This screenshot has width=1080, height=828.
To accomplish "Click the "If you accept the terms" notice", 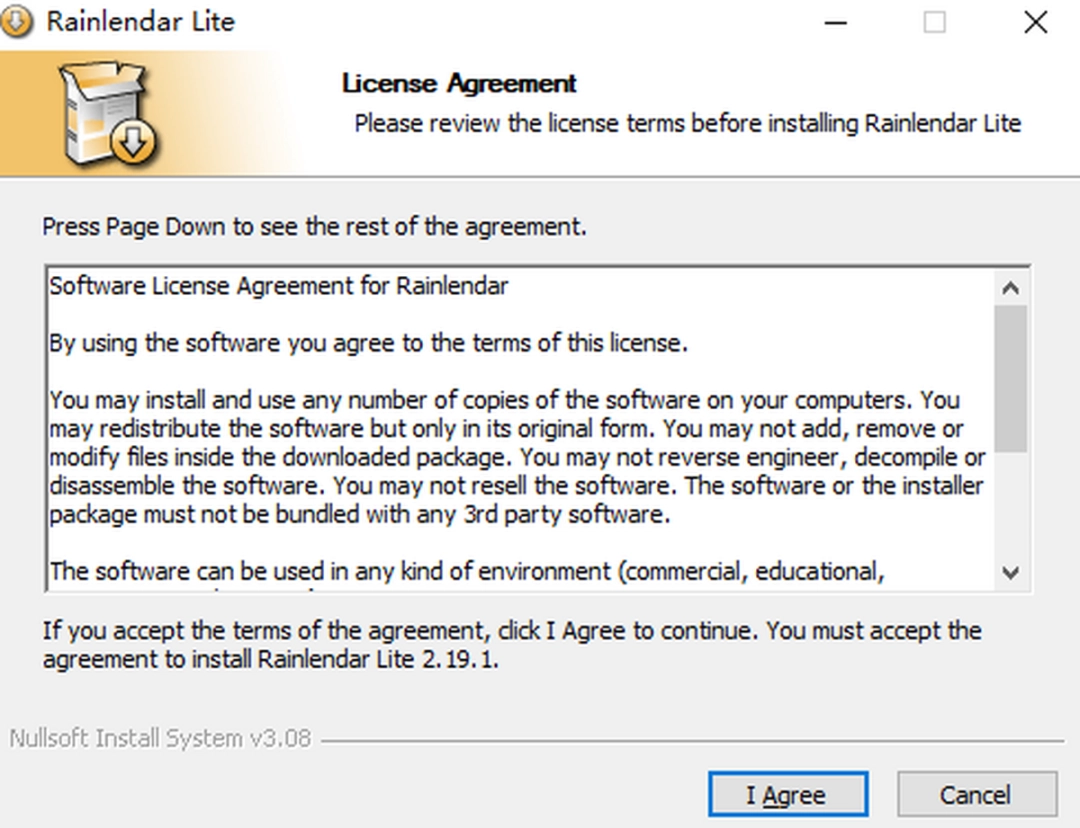I will [511, 645].
